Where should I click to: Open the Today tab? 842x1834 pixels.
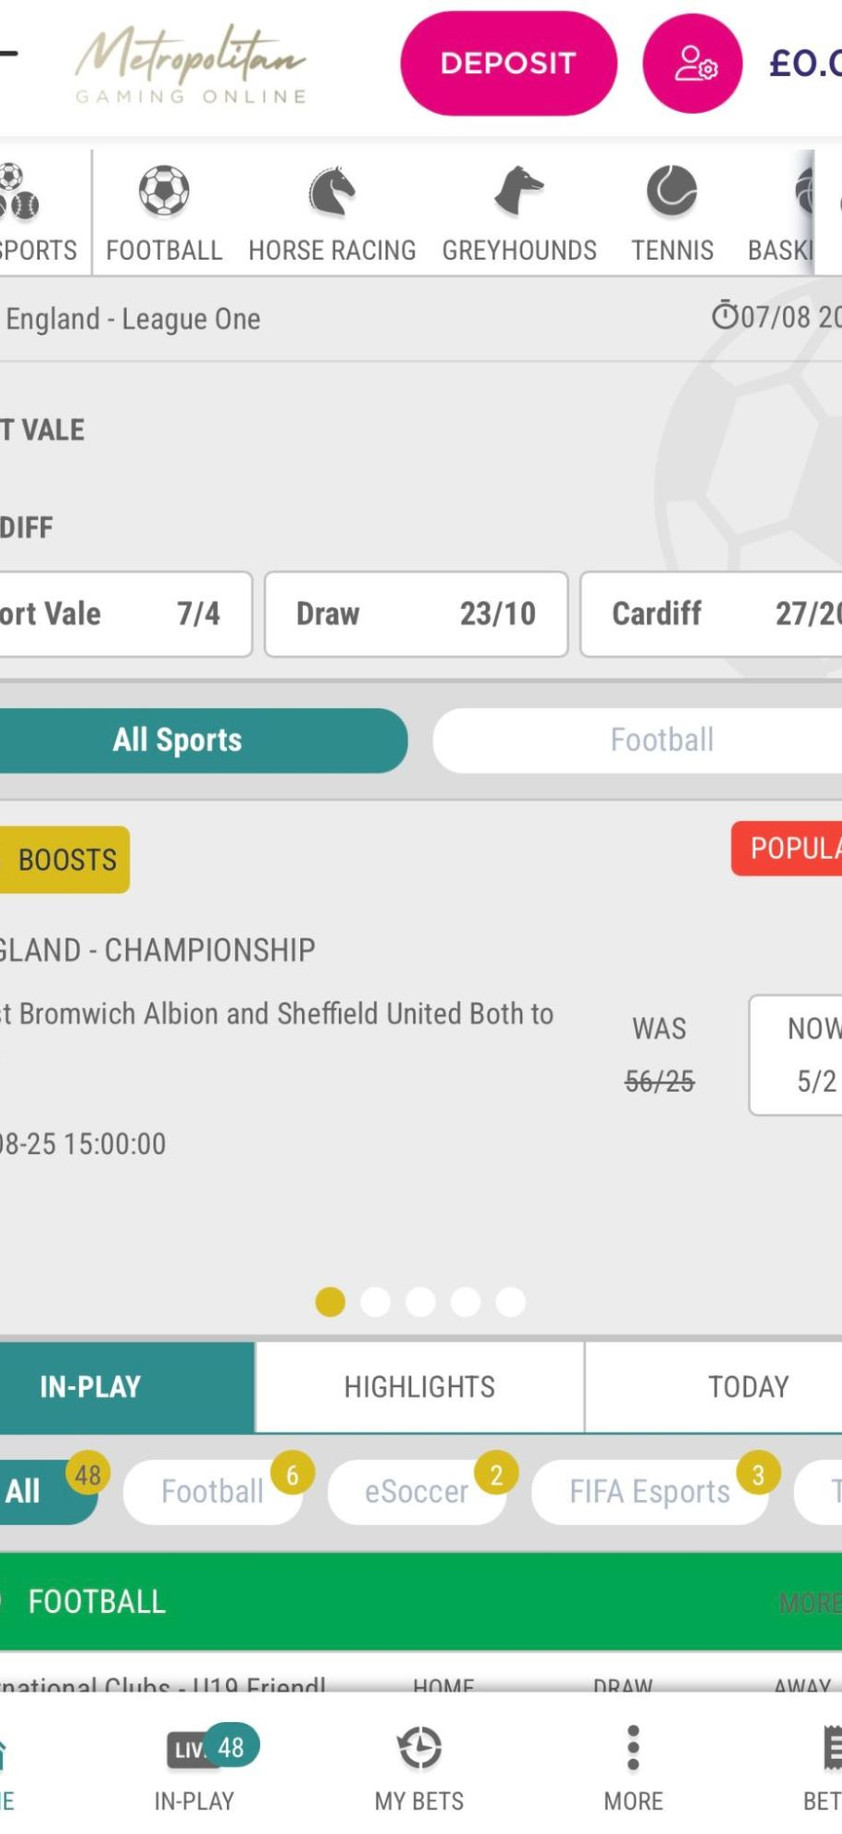coord(748,1387)
